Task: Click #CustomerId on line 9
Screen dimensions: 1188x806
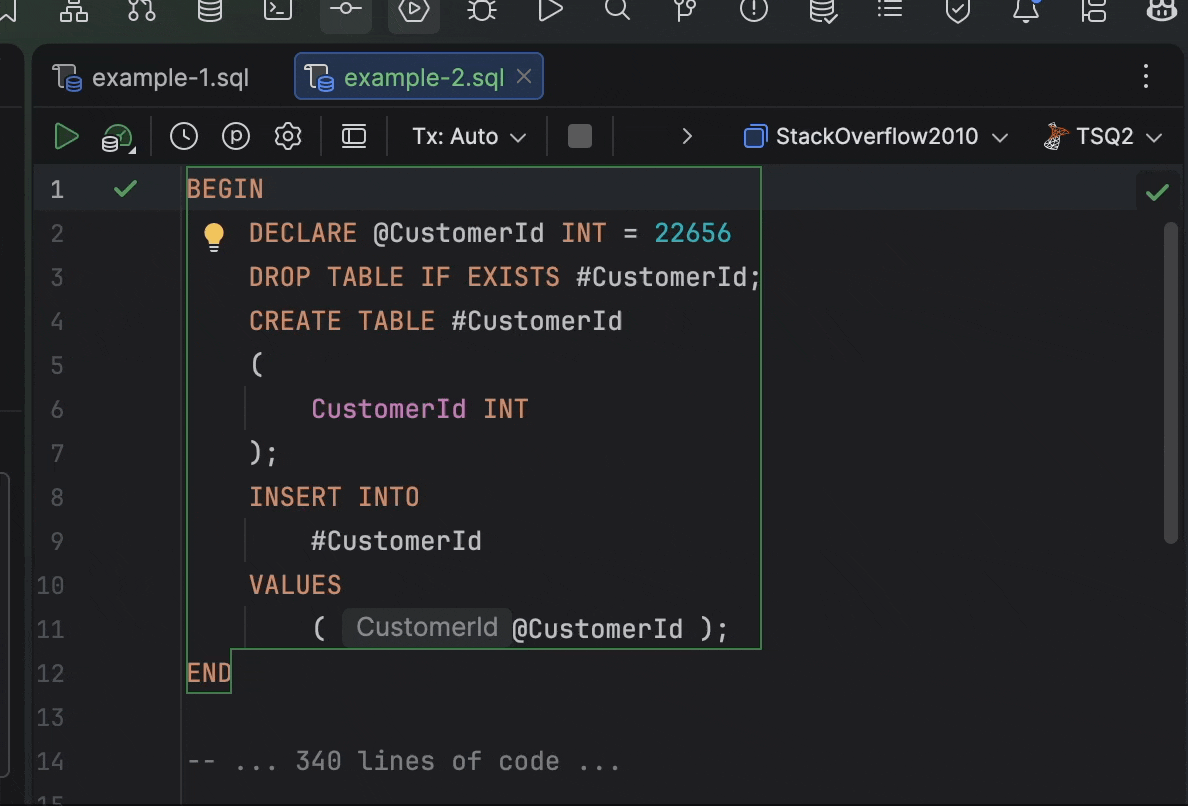Action: tap(396, 541)
